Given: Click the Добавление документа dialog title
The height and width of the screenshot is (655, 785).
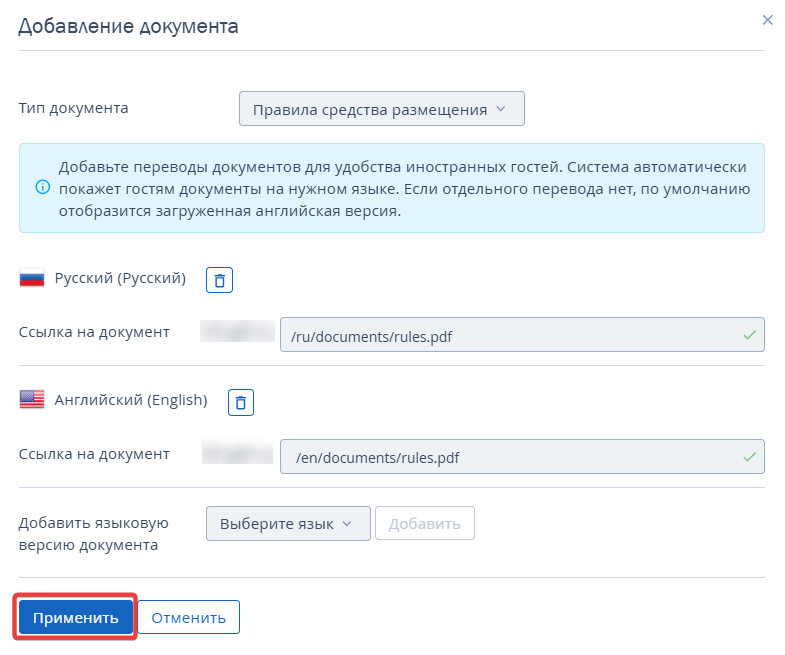Looking at the screenshot, I should tap(128, 26).
